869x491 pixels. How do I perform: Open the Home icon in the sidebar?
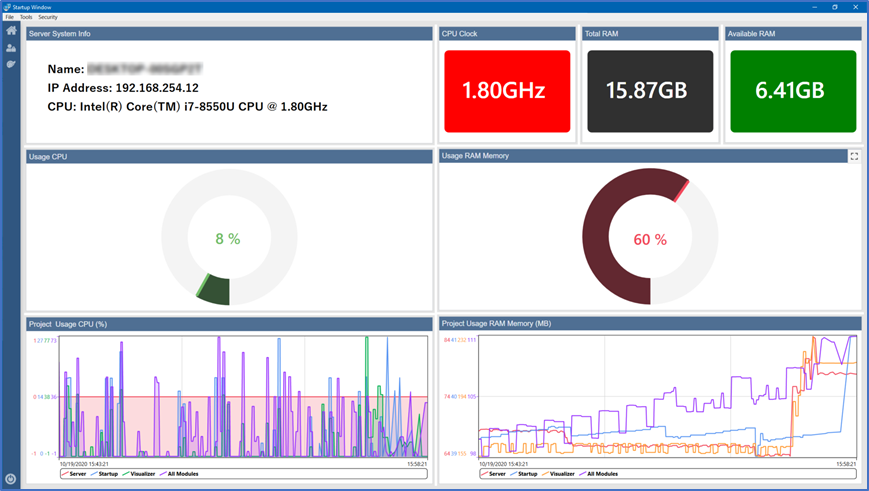11,31
